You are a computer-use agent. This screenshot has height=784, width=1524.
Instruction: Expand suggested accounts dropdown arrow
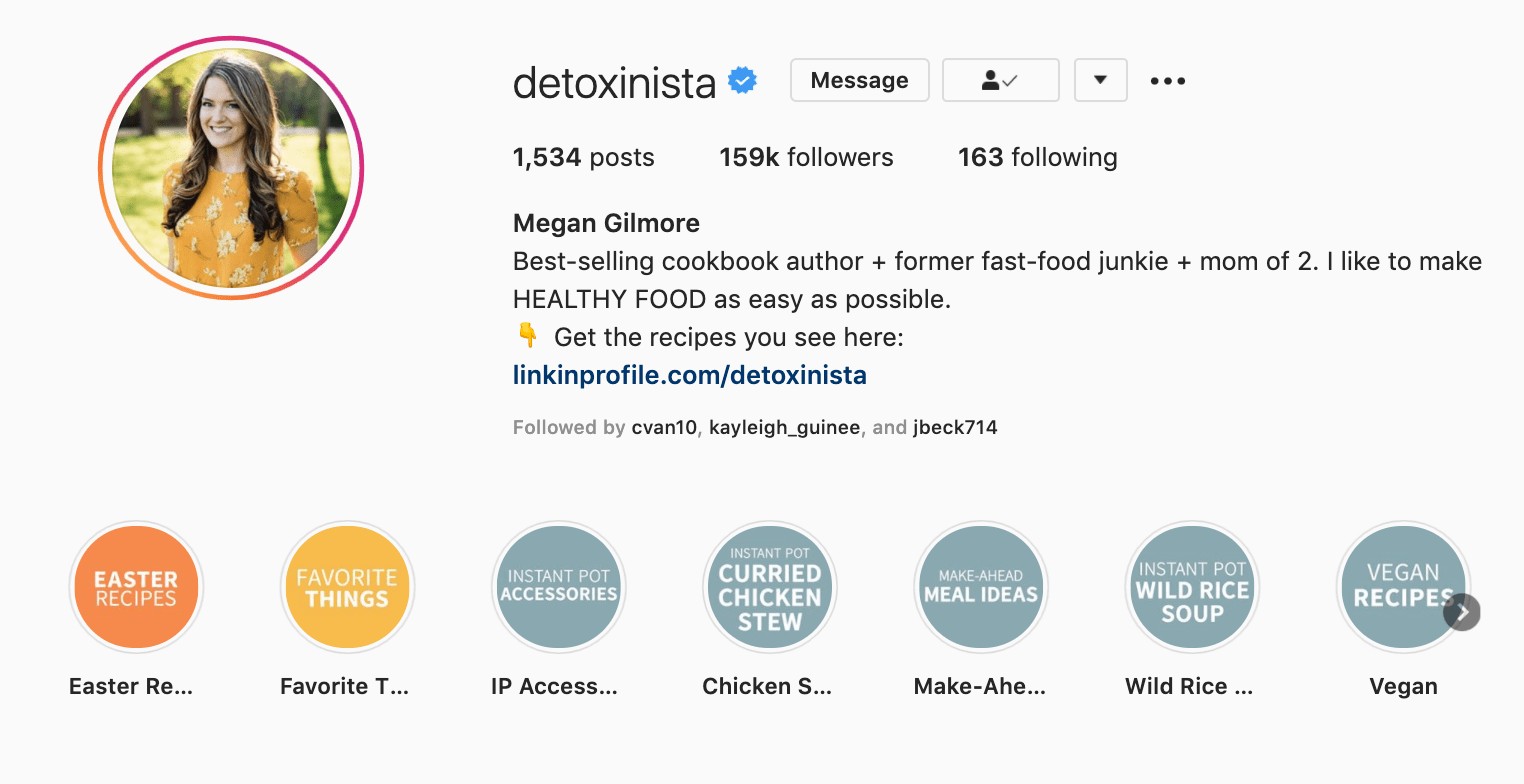tap(1100, 81)
